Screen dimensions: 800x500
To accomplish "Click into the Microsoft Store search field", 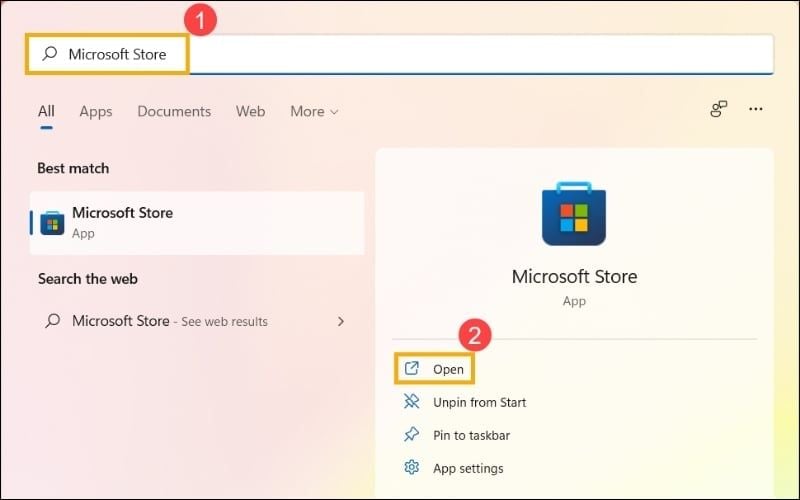I will tap(400, 54).
